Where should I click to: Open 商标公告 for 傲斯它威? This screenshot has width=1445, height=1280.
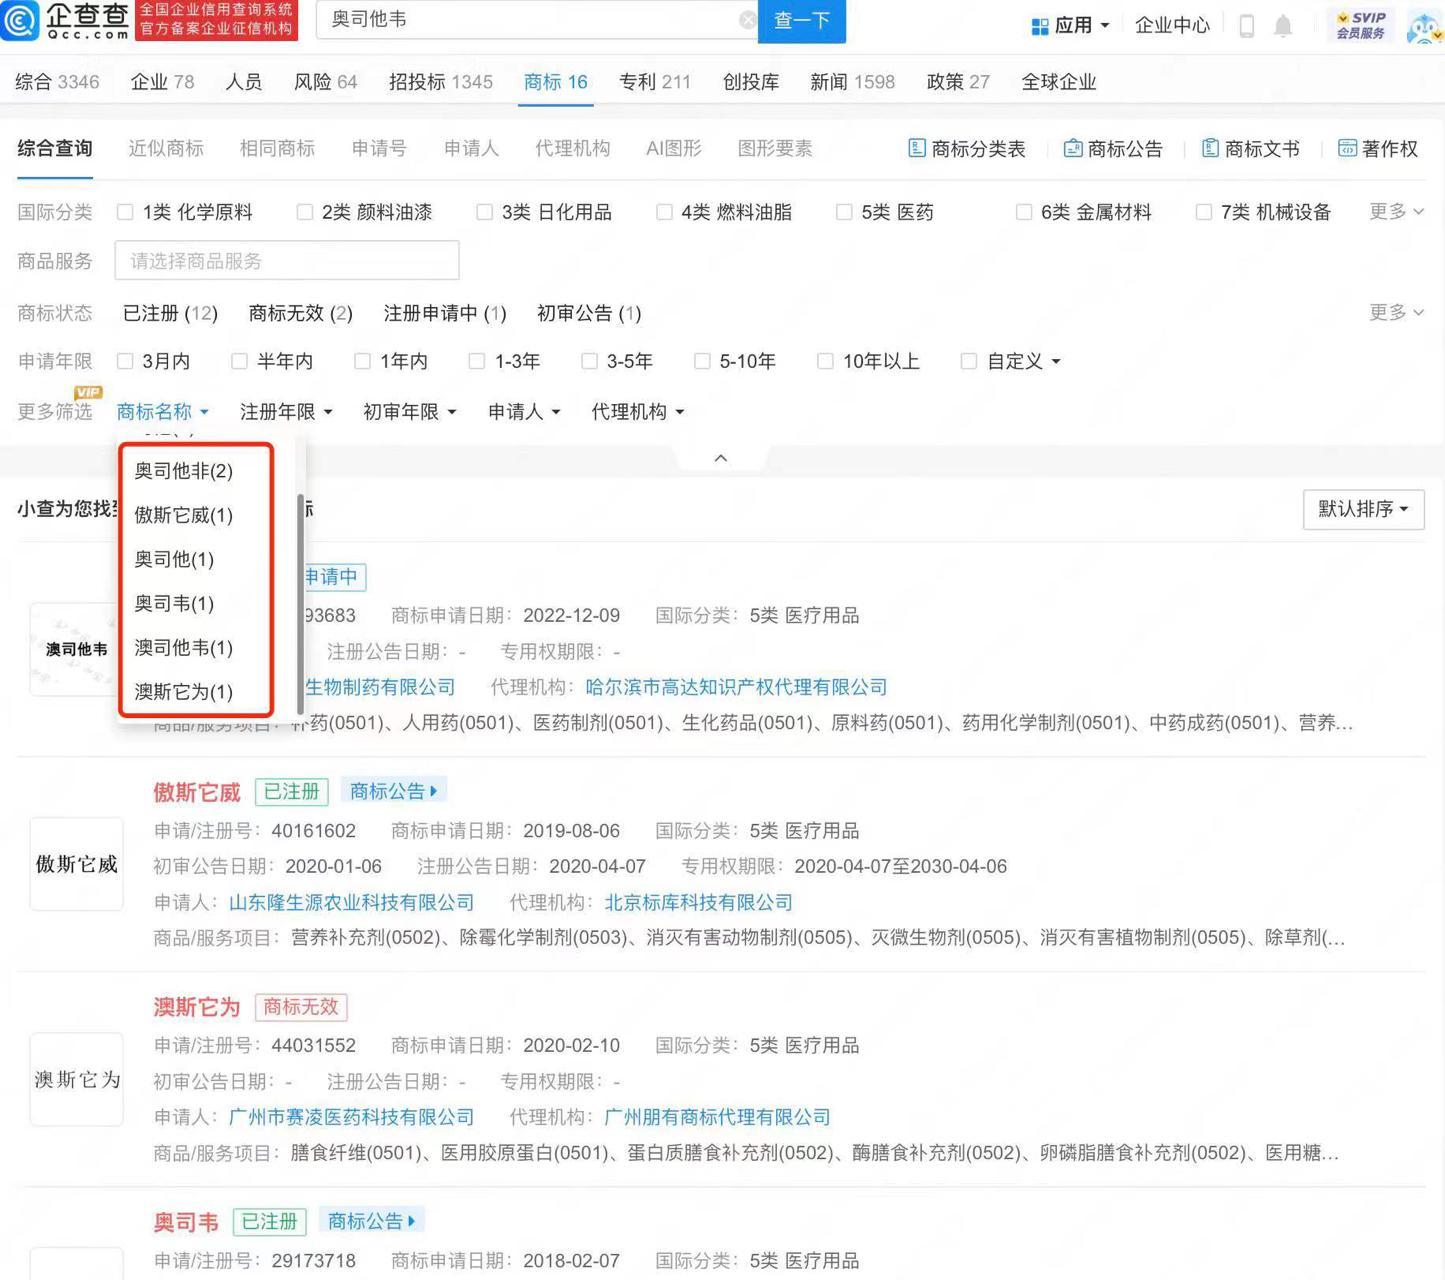pos(394,791)
